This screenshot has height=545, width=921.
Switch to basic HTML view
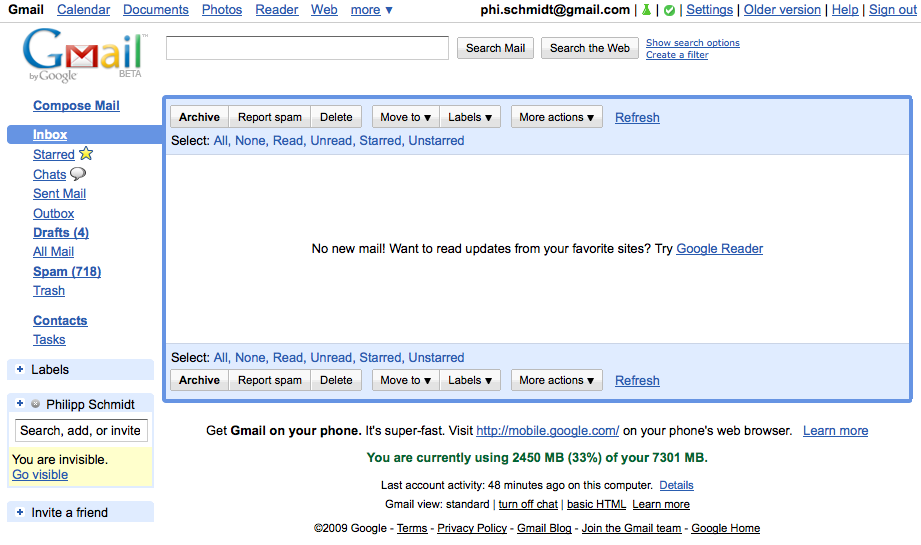click(596, 504)
